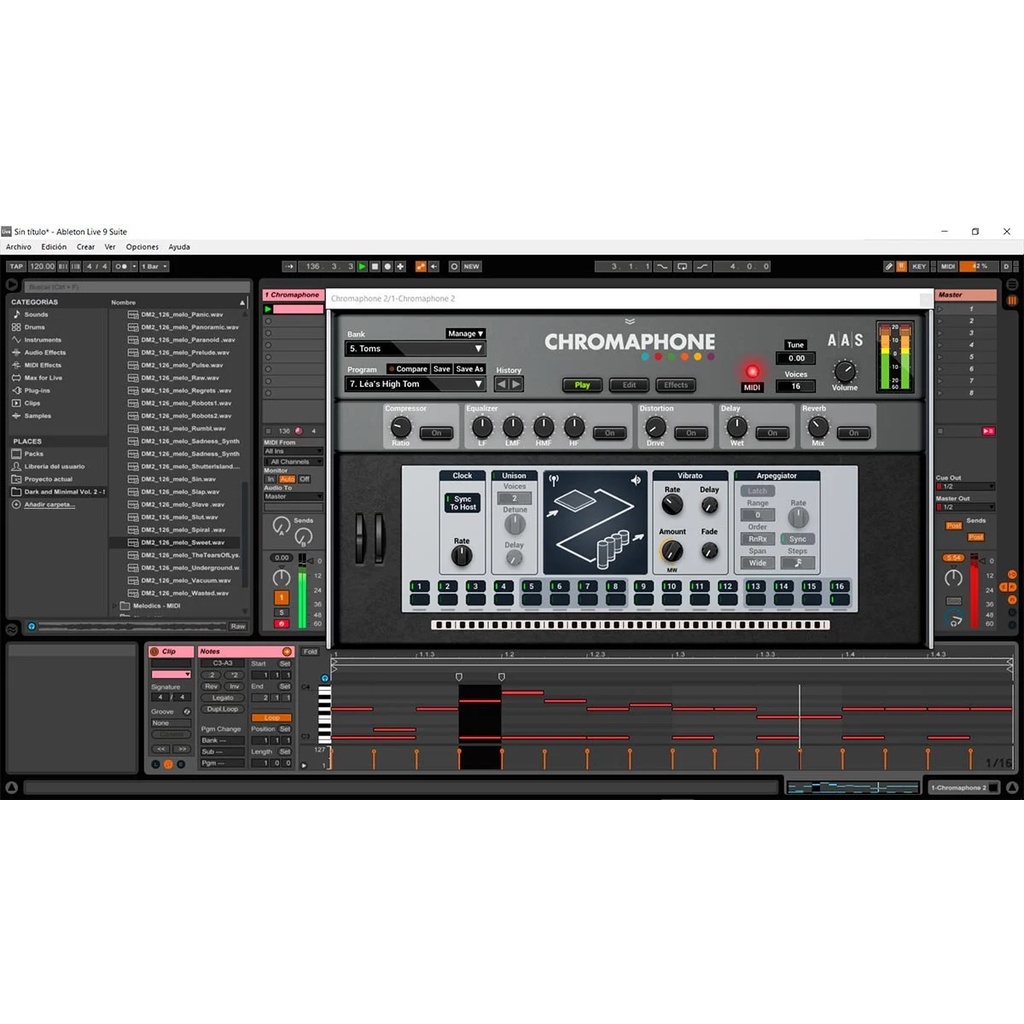Expand the Melodics - MIDI folder
Viewport: 1024px width, 1024px height.
coord(116,606)
